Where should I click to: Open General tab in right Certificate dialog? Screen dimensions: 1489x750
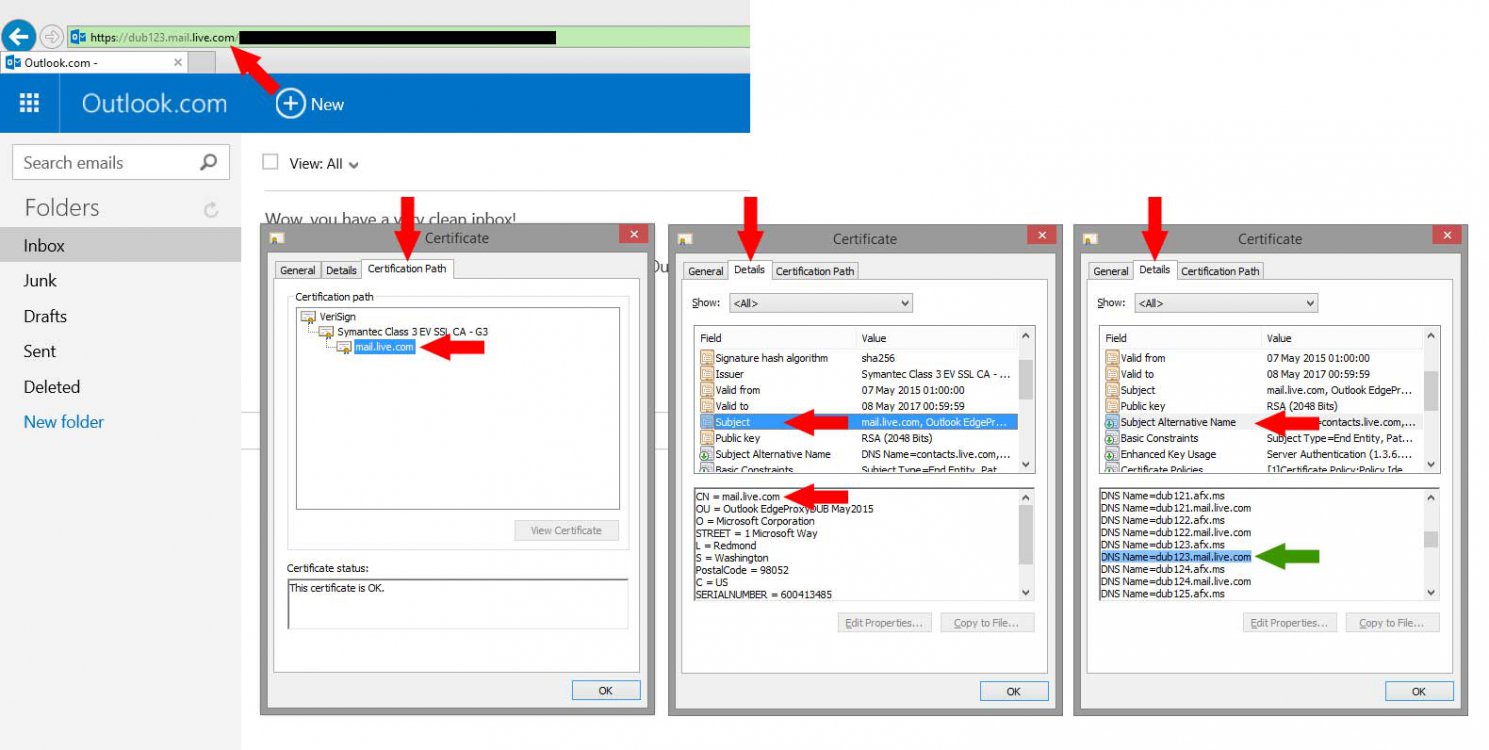click(x=1111, y=271)
